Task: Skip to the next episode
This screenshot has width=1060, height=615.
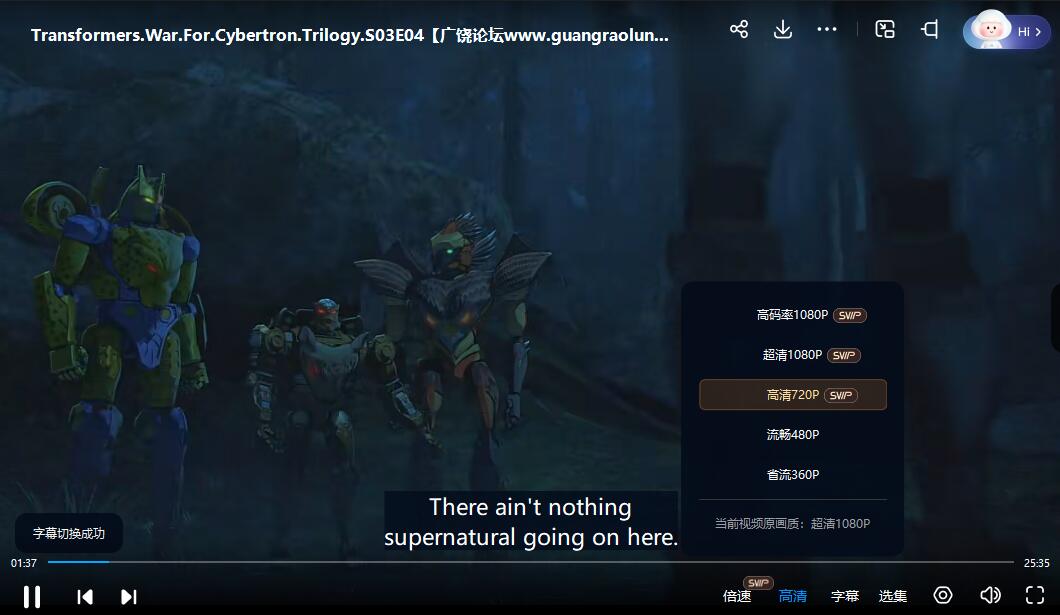Action: [129, 597]
